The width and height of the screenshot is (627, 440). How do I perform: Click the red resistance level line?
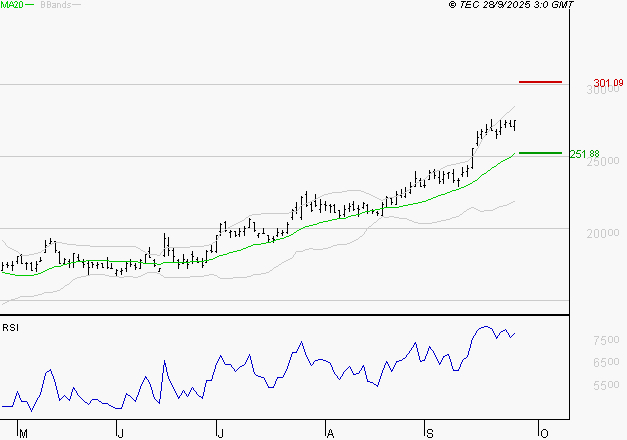[540, 82]
